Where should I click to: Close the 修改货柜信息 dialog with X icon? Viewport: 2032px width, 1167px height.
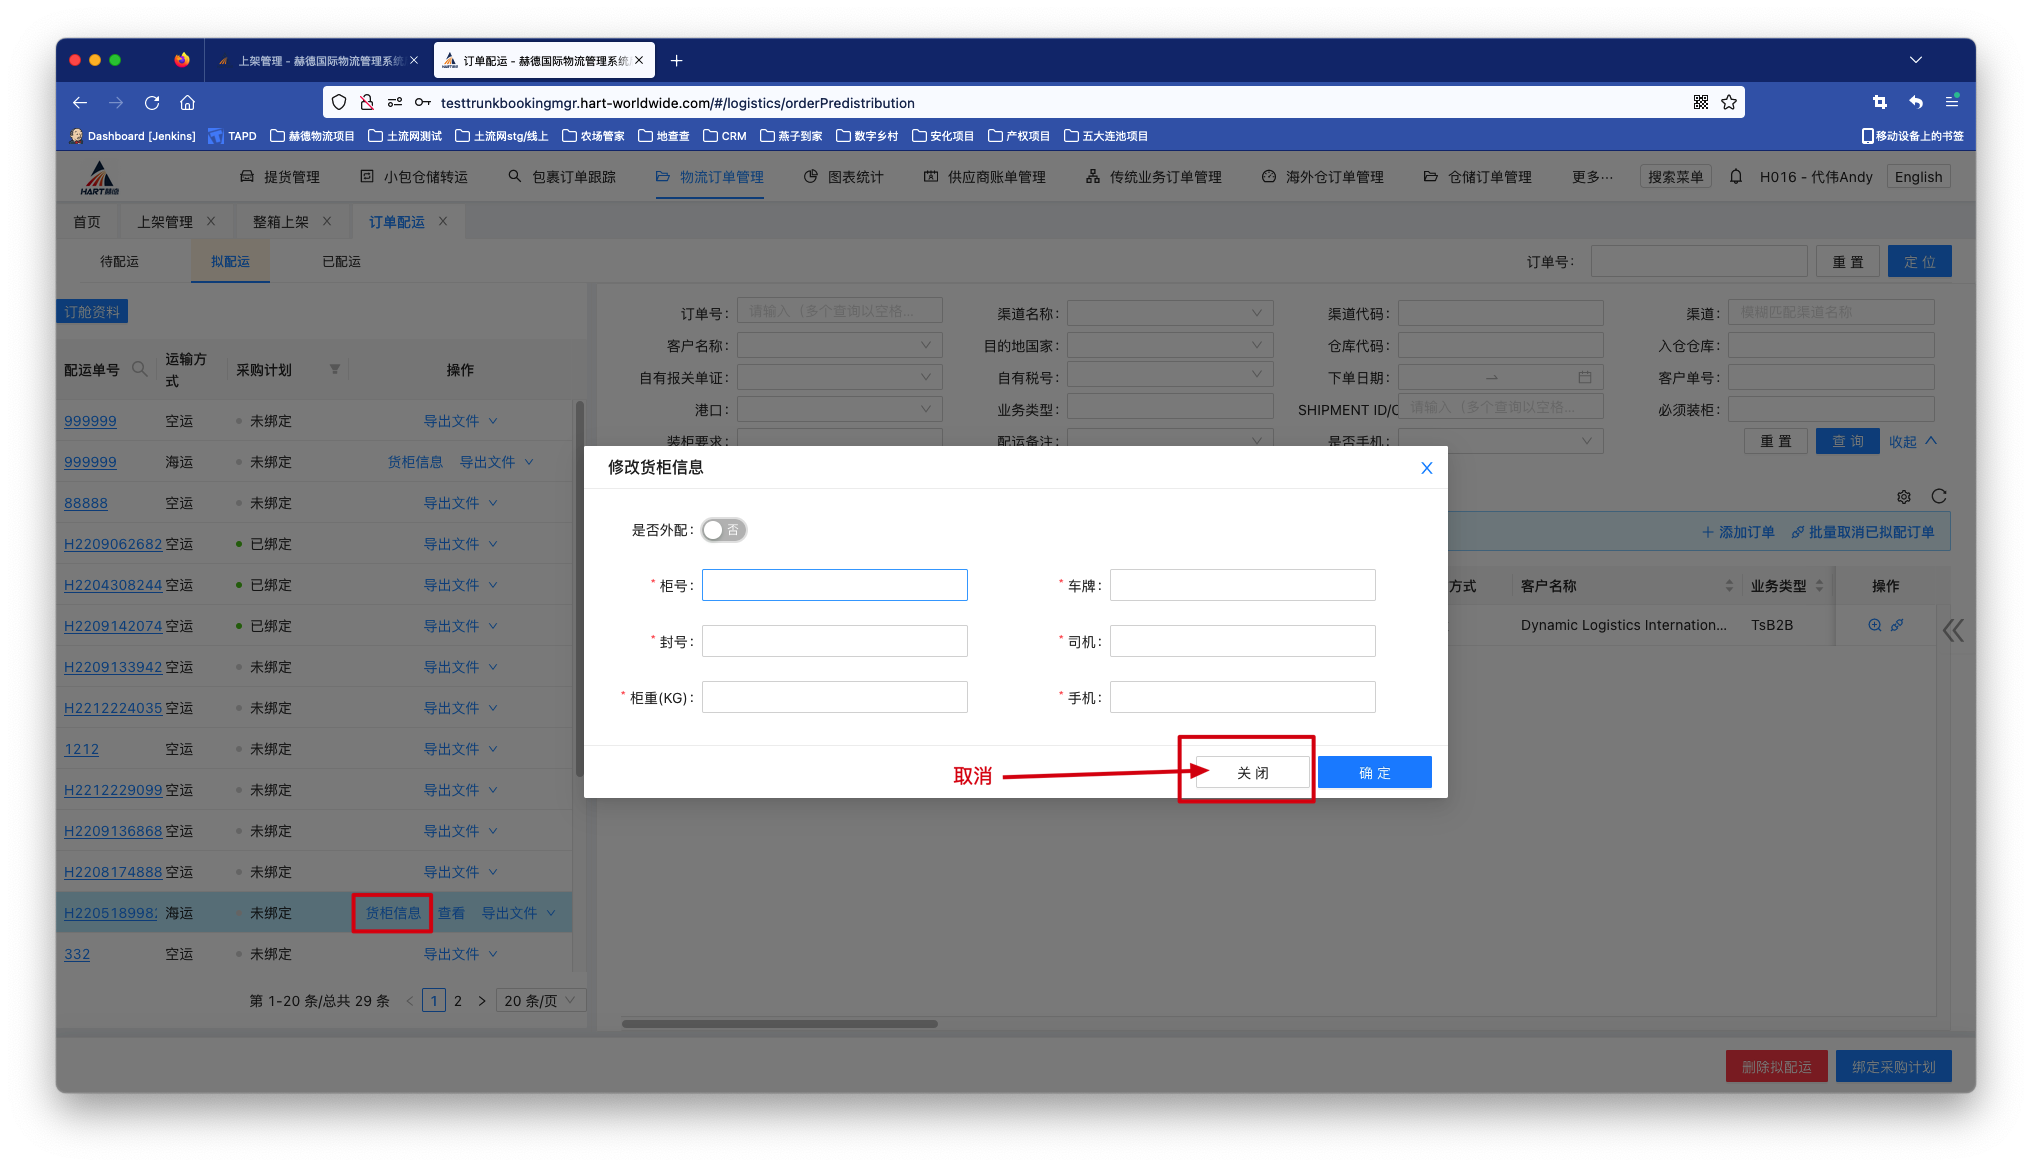[1426, 468]
